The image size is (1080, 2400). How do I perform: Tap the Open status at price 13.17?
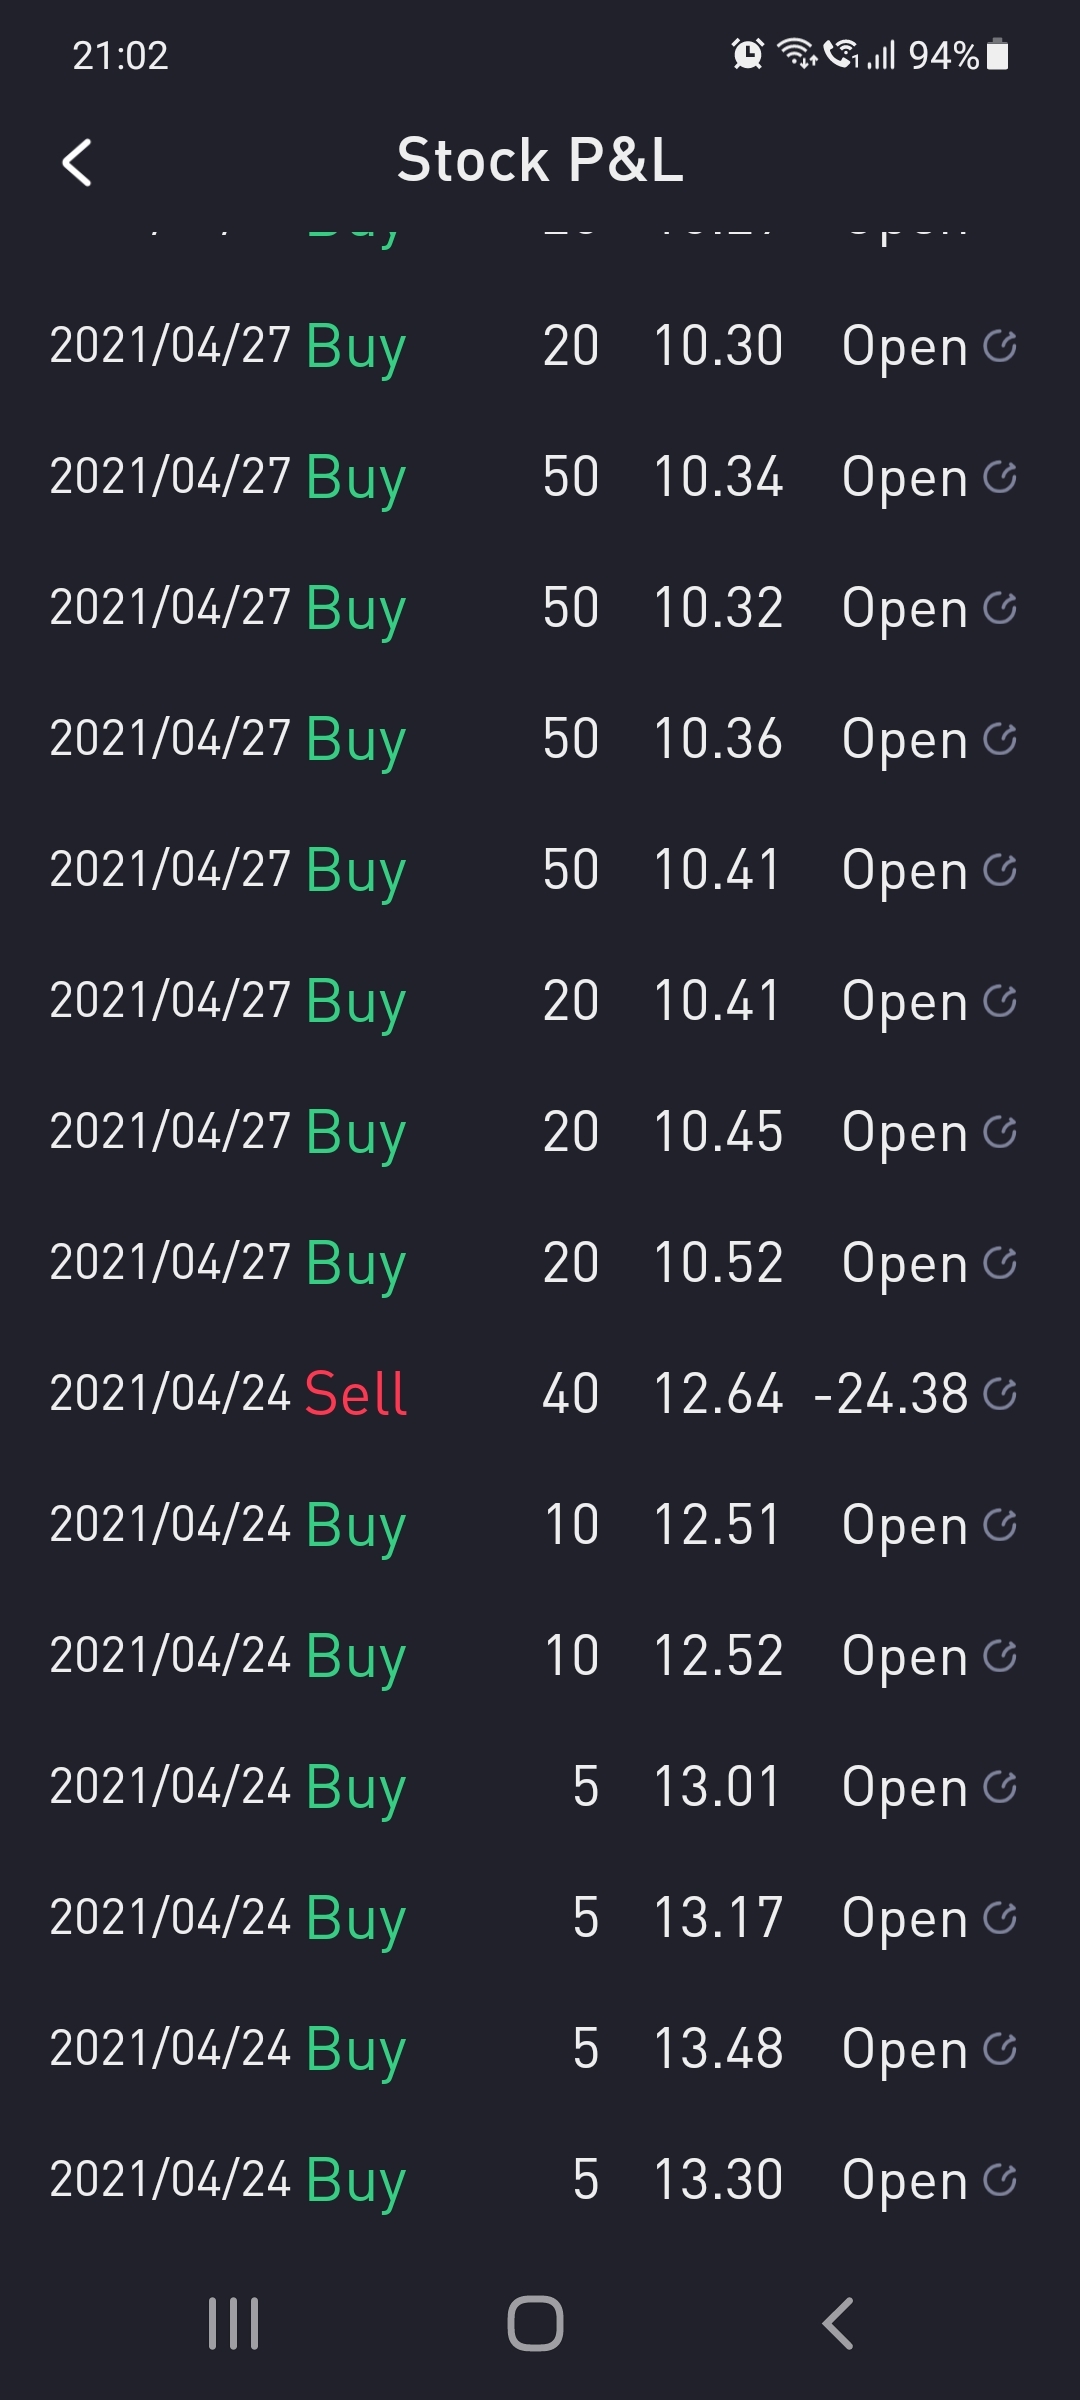pos(904,1917)
